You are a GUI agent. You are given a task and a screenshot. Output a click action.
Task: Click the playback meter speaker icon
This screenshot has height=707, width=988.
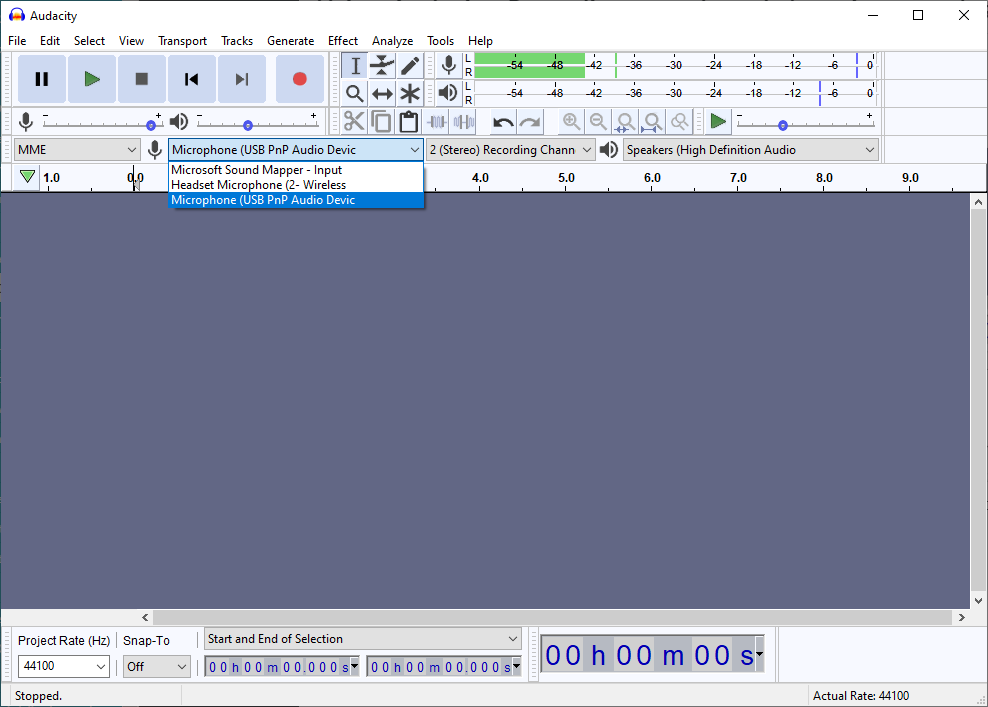coord(448,93)
